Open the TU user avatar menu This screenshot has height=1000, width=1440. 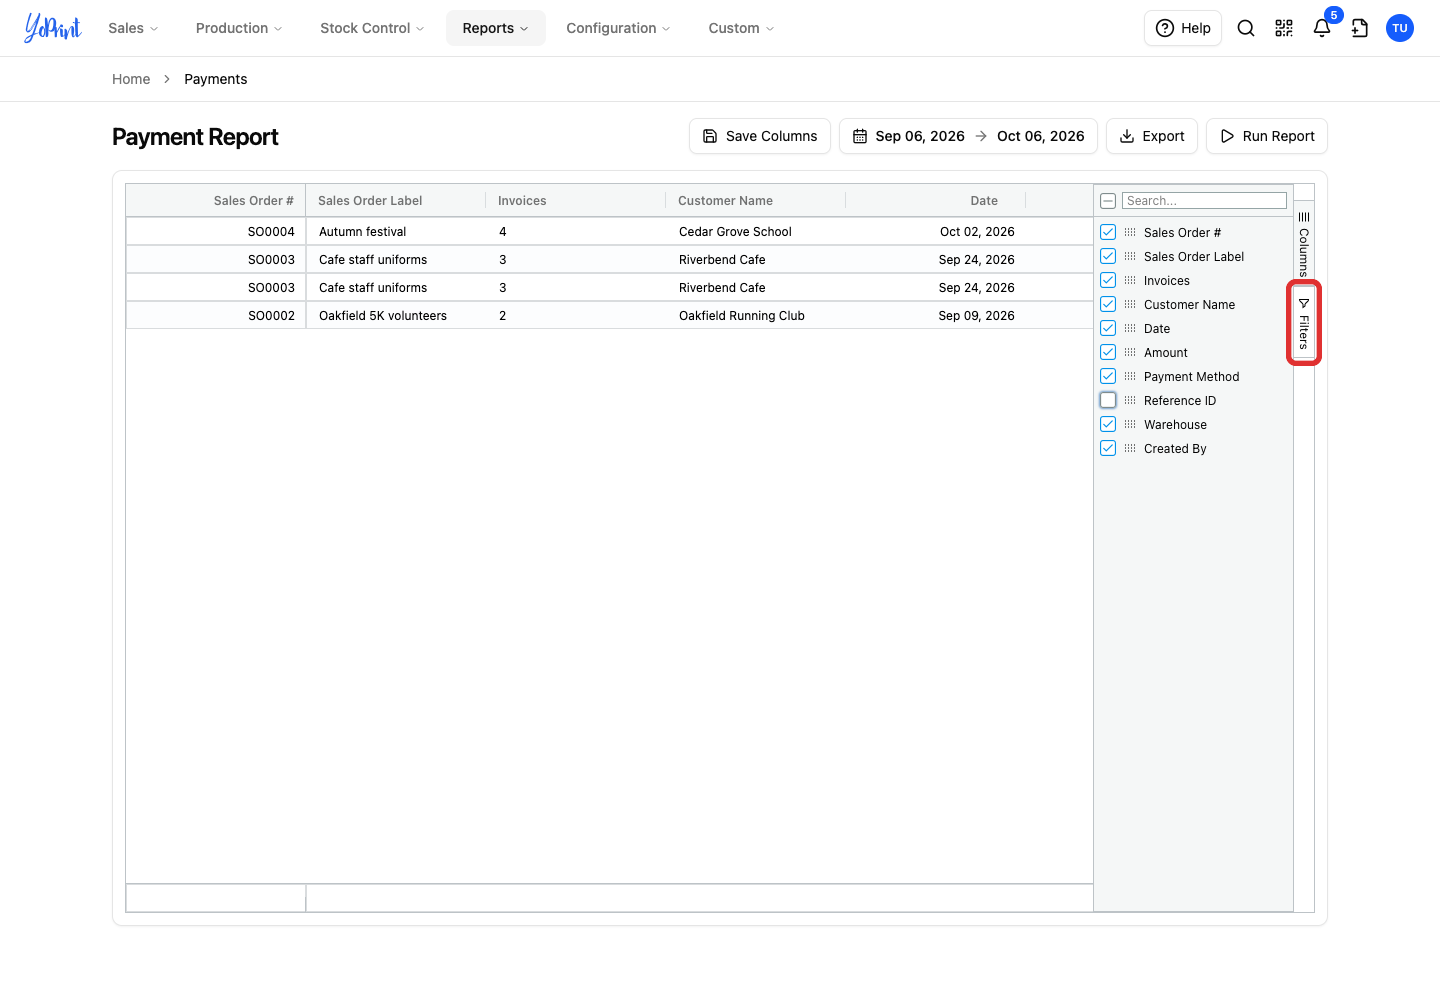(x=1400, y=28)
